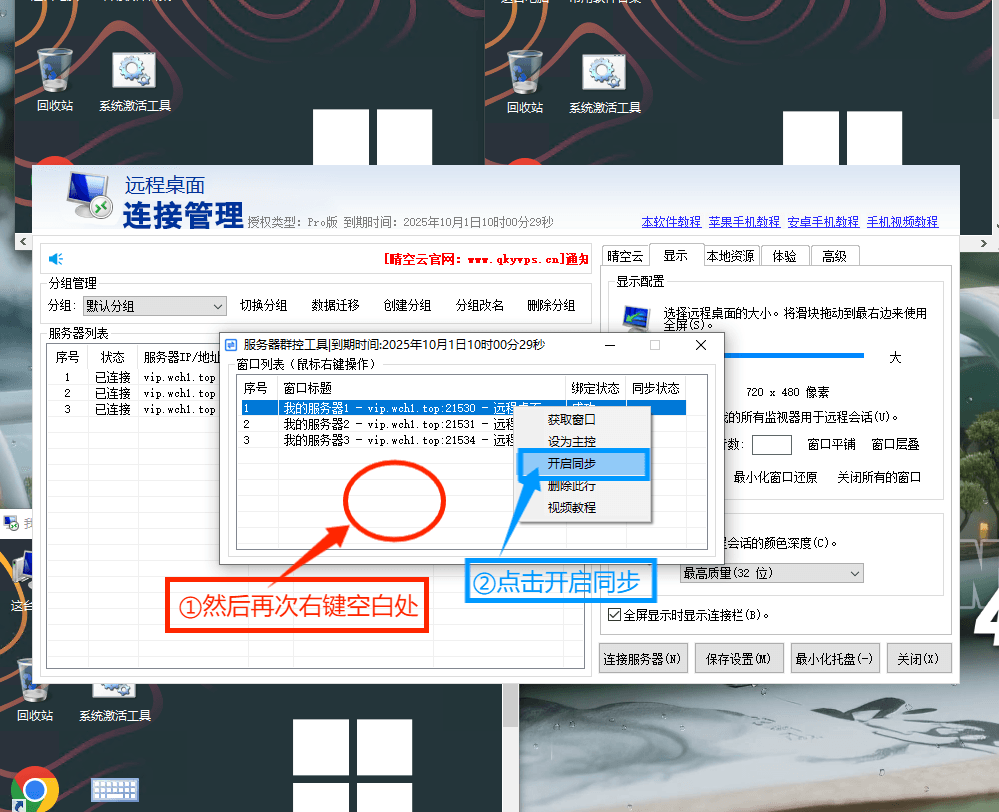Open Google Chrome from the taskbar
Screen dimensions: 999x812
[34, 790]
